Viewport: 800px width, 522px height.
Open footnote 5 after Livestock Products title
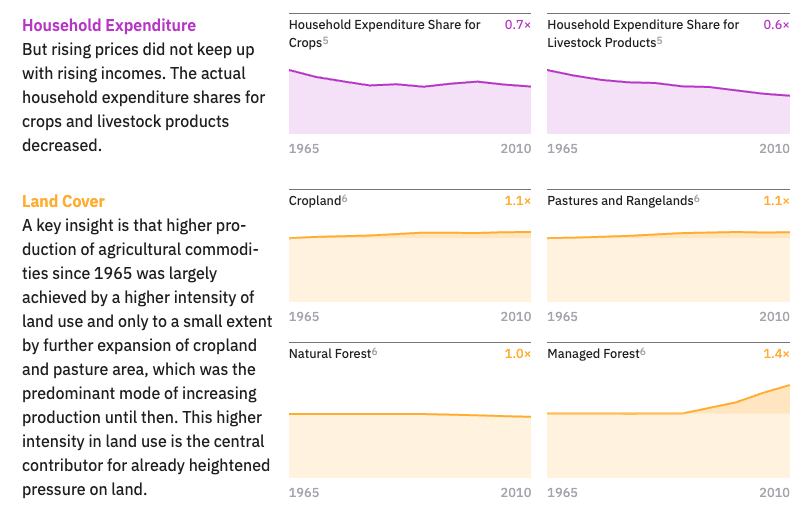pos(661,40)
